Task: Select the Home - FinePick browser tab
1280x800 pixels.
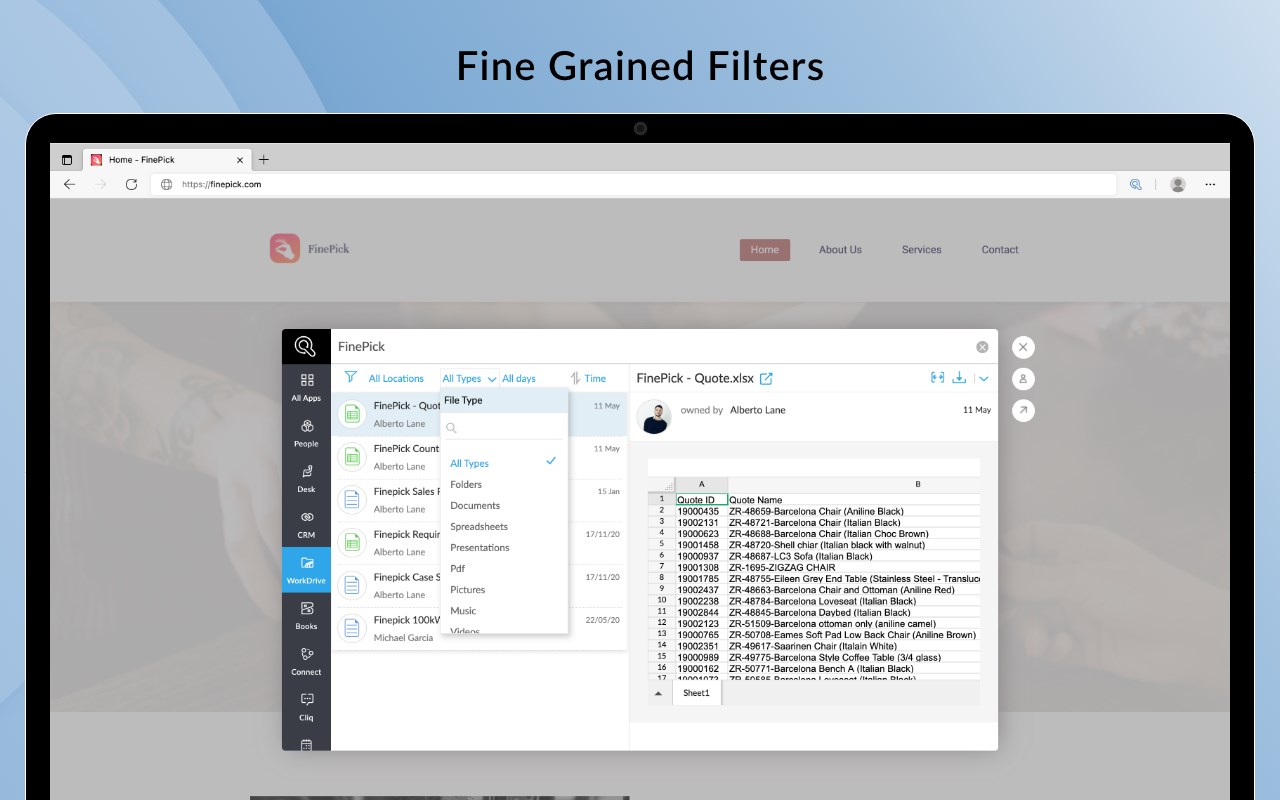Action: (168, 160)
